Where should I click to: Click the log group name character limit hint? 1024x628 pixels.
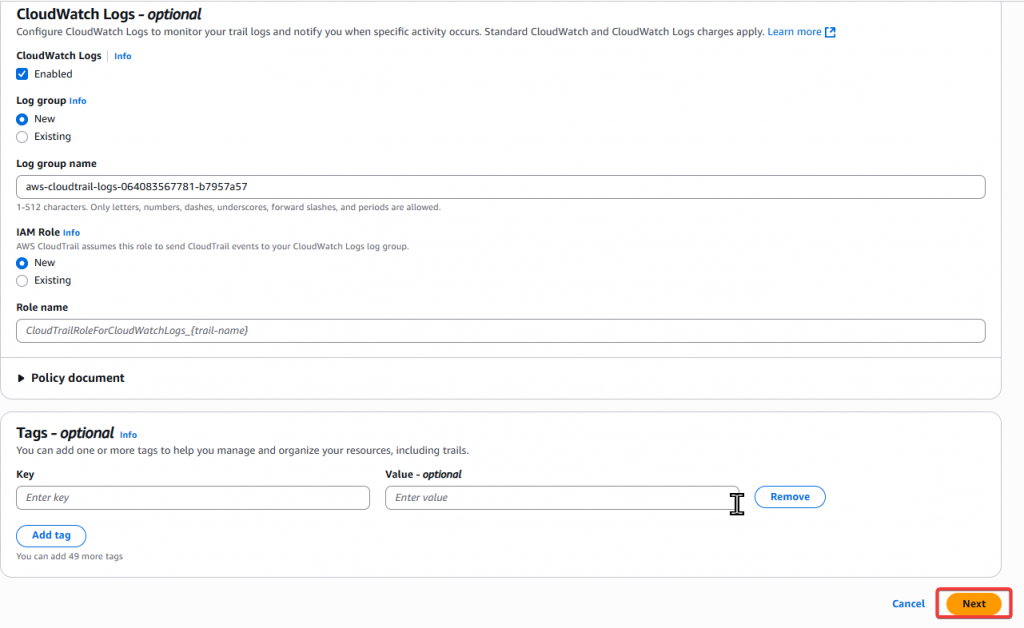coord(229,207)
